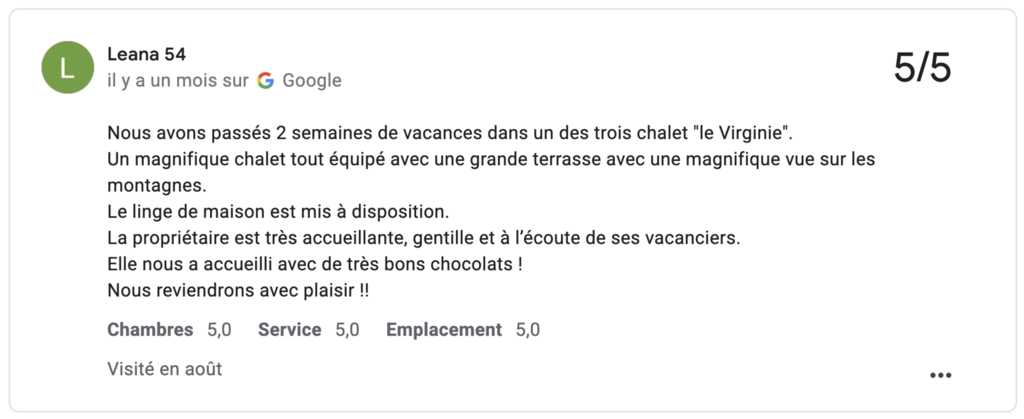The image size is (1024, 419).
Task: Select the "Service" rating label
Action: point(290,329)
